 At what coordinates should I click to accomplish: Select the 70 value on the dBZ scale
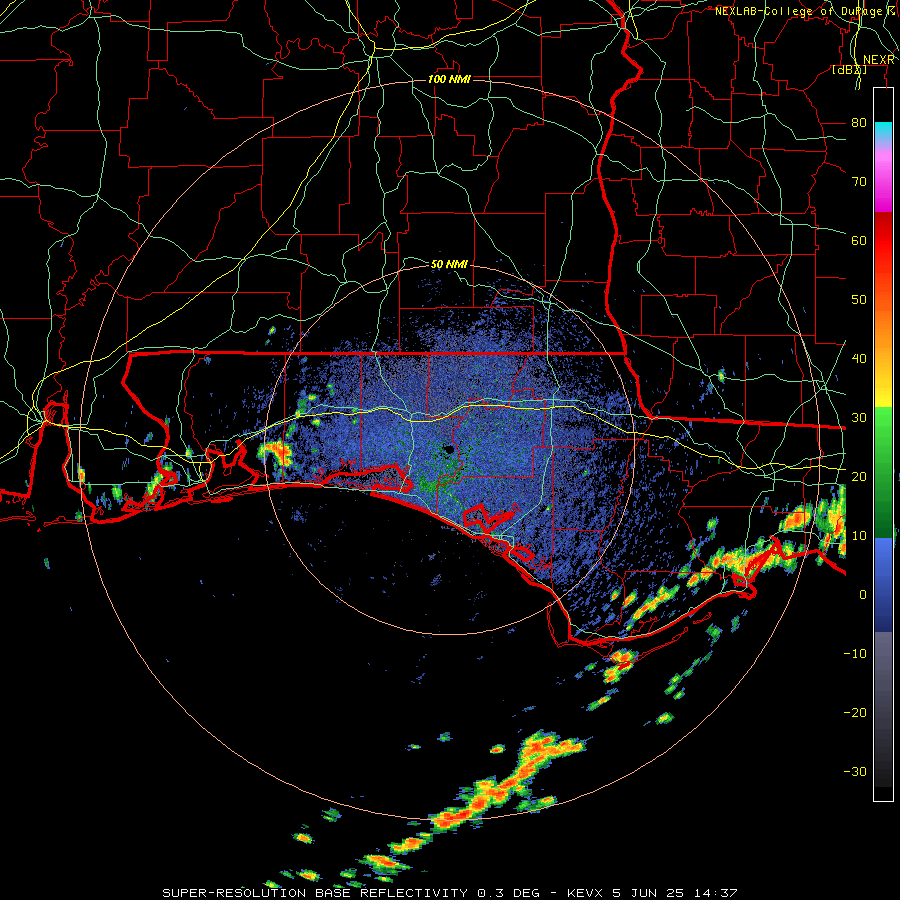coord(859,182)
